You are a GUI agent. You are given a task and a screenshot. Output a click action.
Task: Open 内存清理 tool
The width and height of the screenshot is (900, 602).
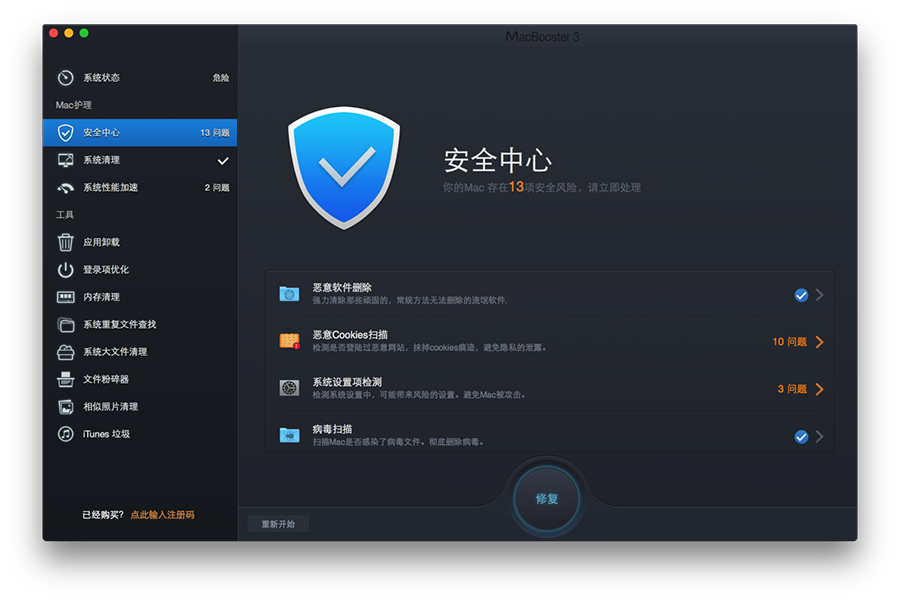pyautogui.click(x=140, y=297)
